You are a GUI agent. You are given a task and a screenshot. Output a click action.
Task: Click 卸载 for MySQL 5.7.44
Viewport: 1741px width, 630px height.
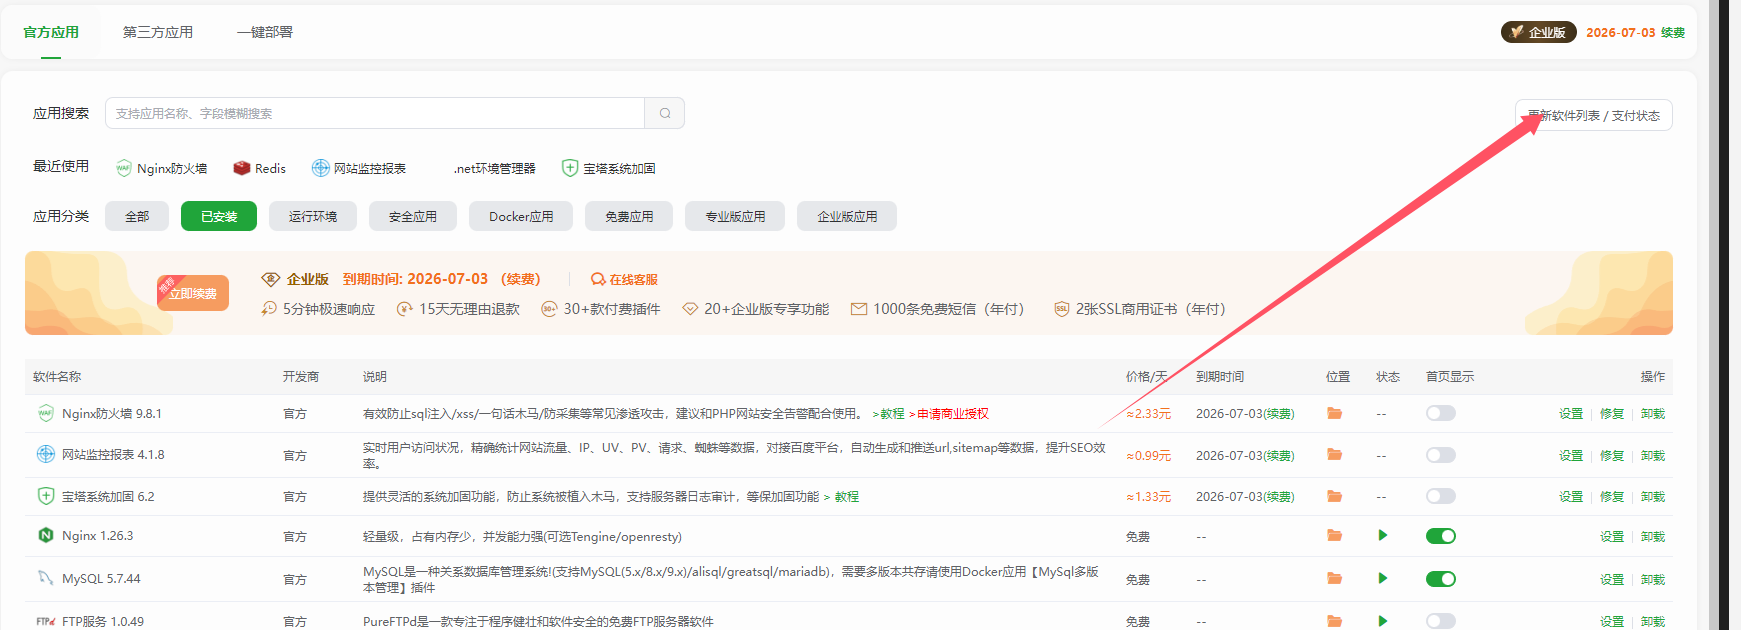(x=1653, y=580)
